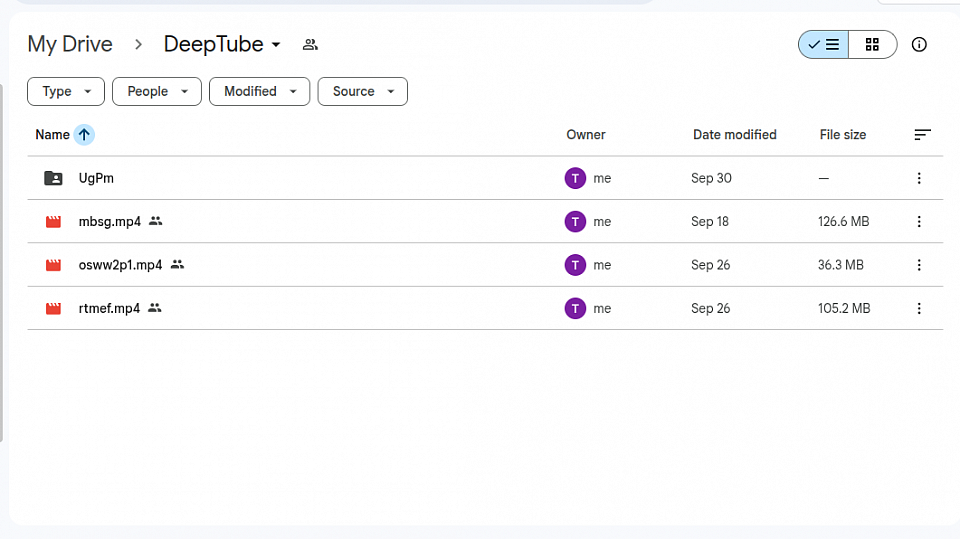Image resolution: width=960 pixels, height=539 pixels.
Task: Click the red video icon for mbsg.mp4
Action: (53, 222)
